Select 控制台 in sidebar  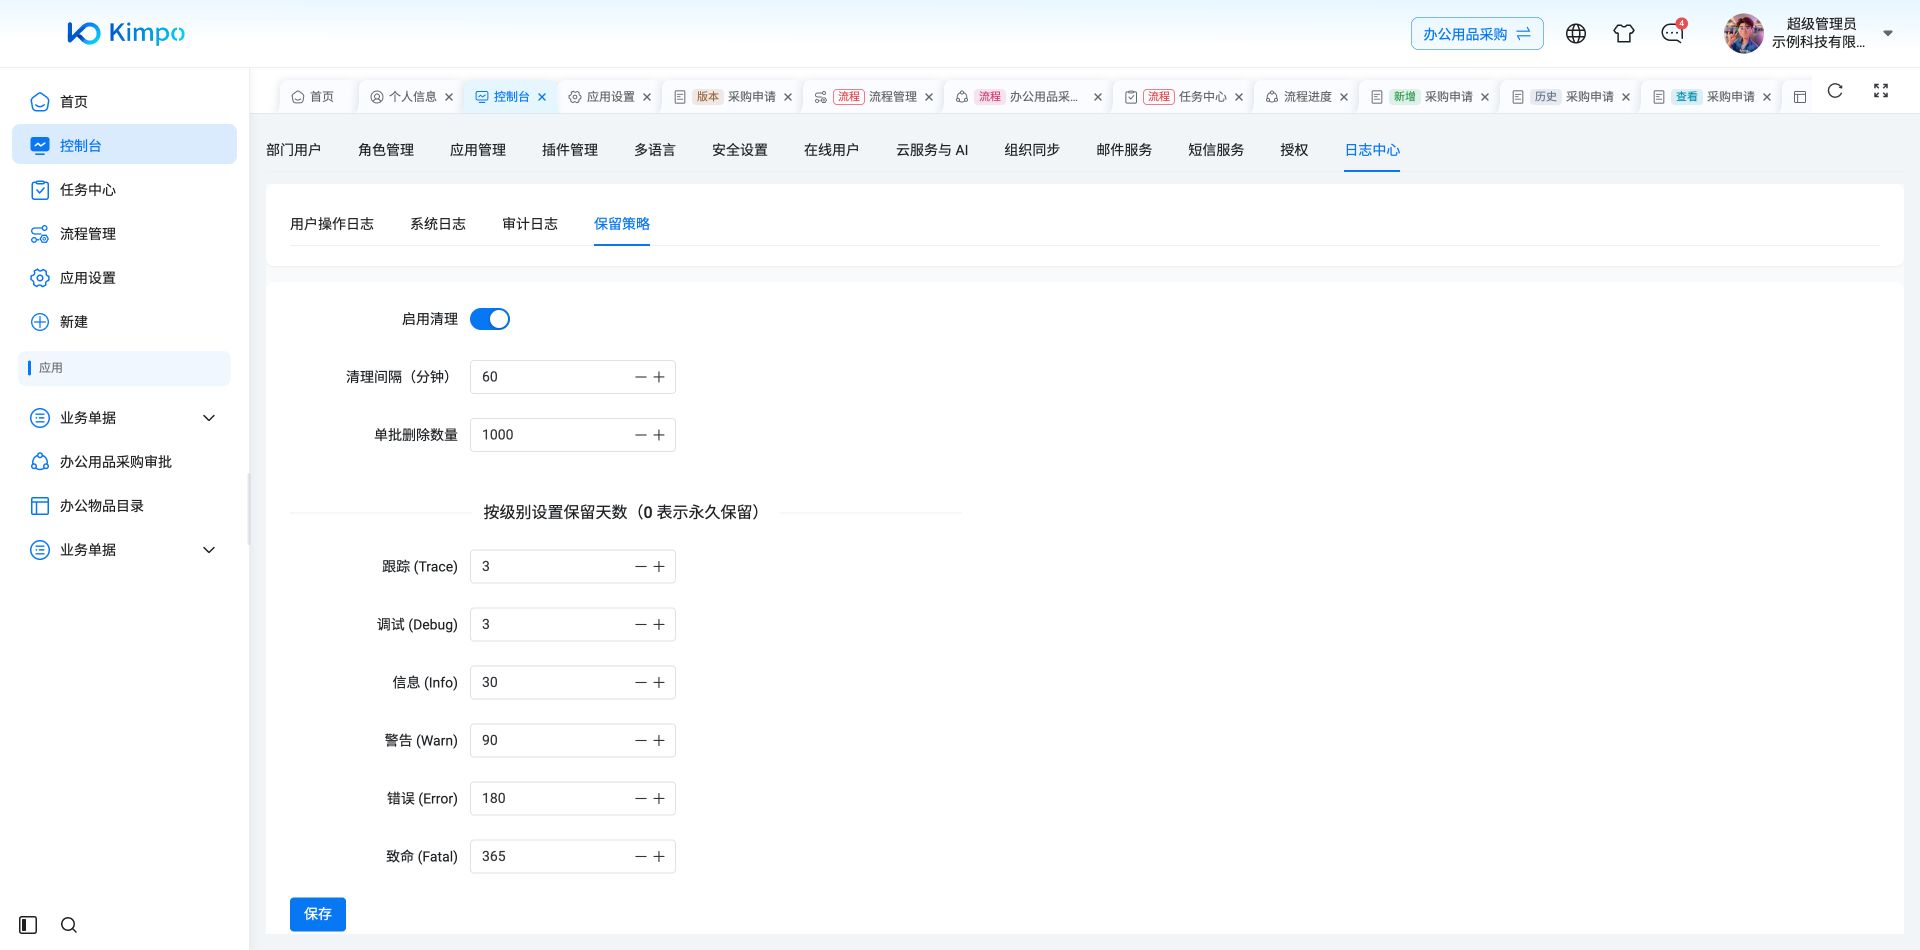click(124, 146)
